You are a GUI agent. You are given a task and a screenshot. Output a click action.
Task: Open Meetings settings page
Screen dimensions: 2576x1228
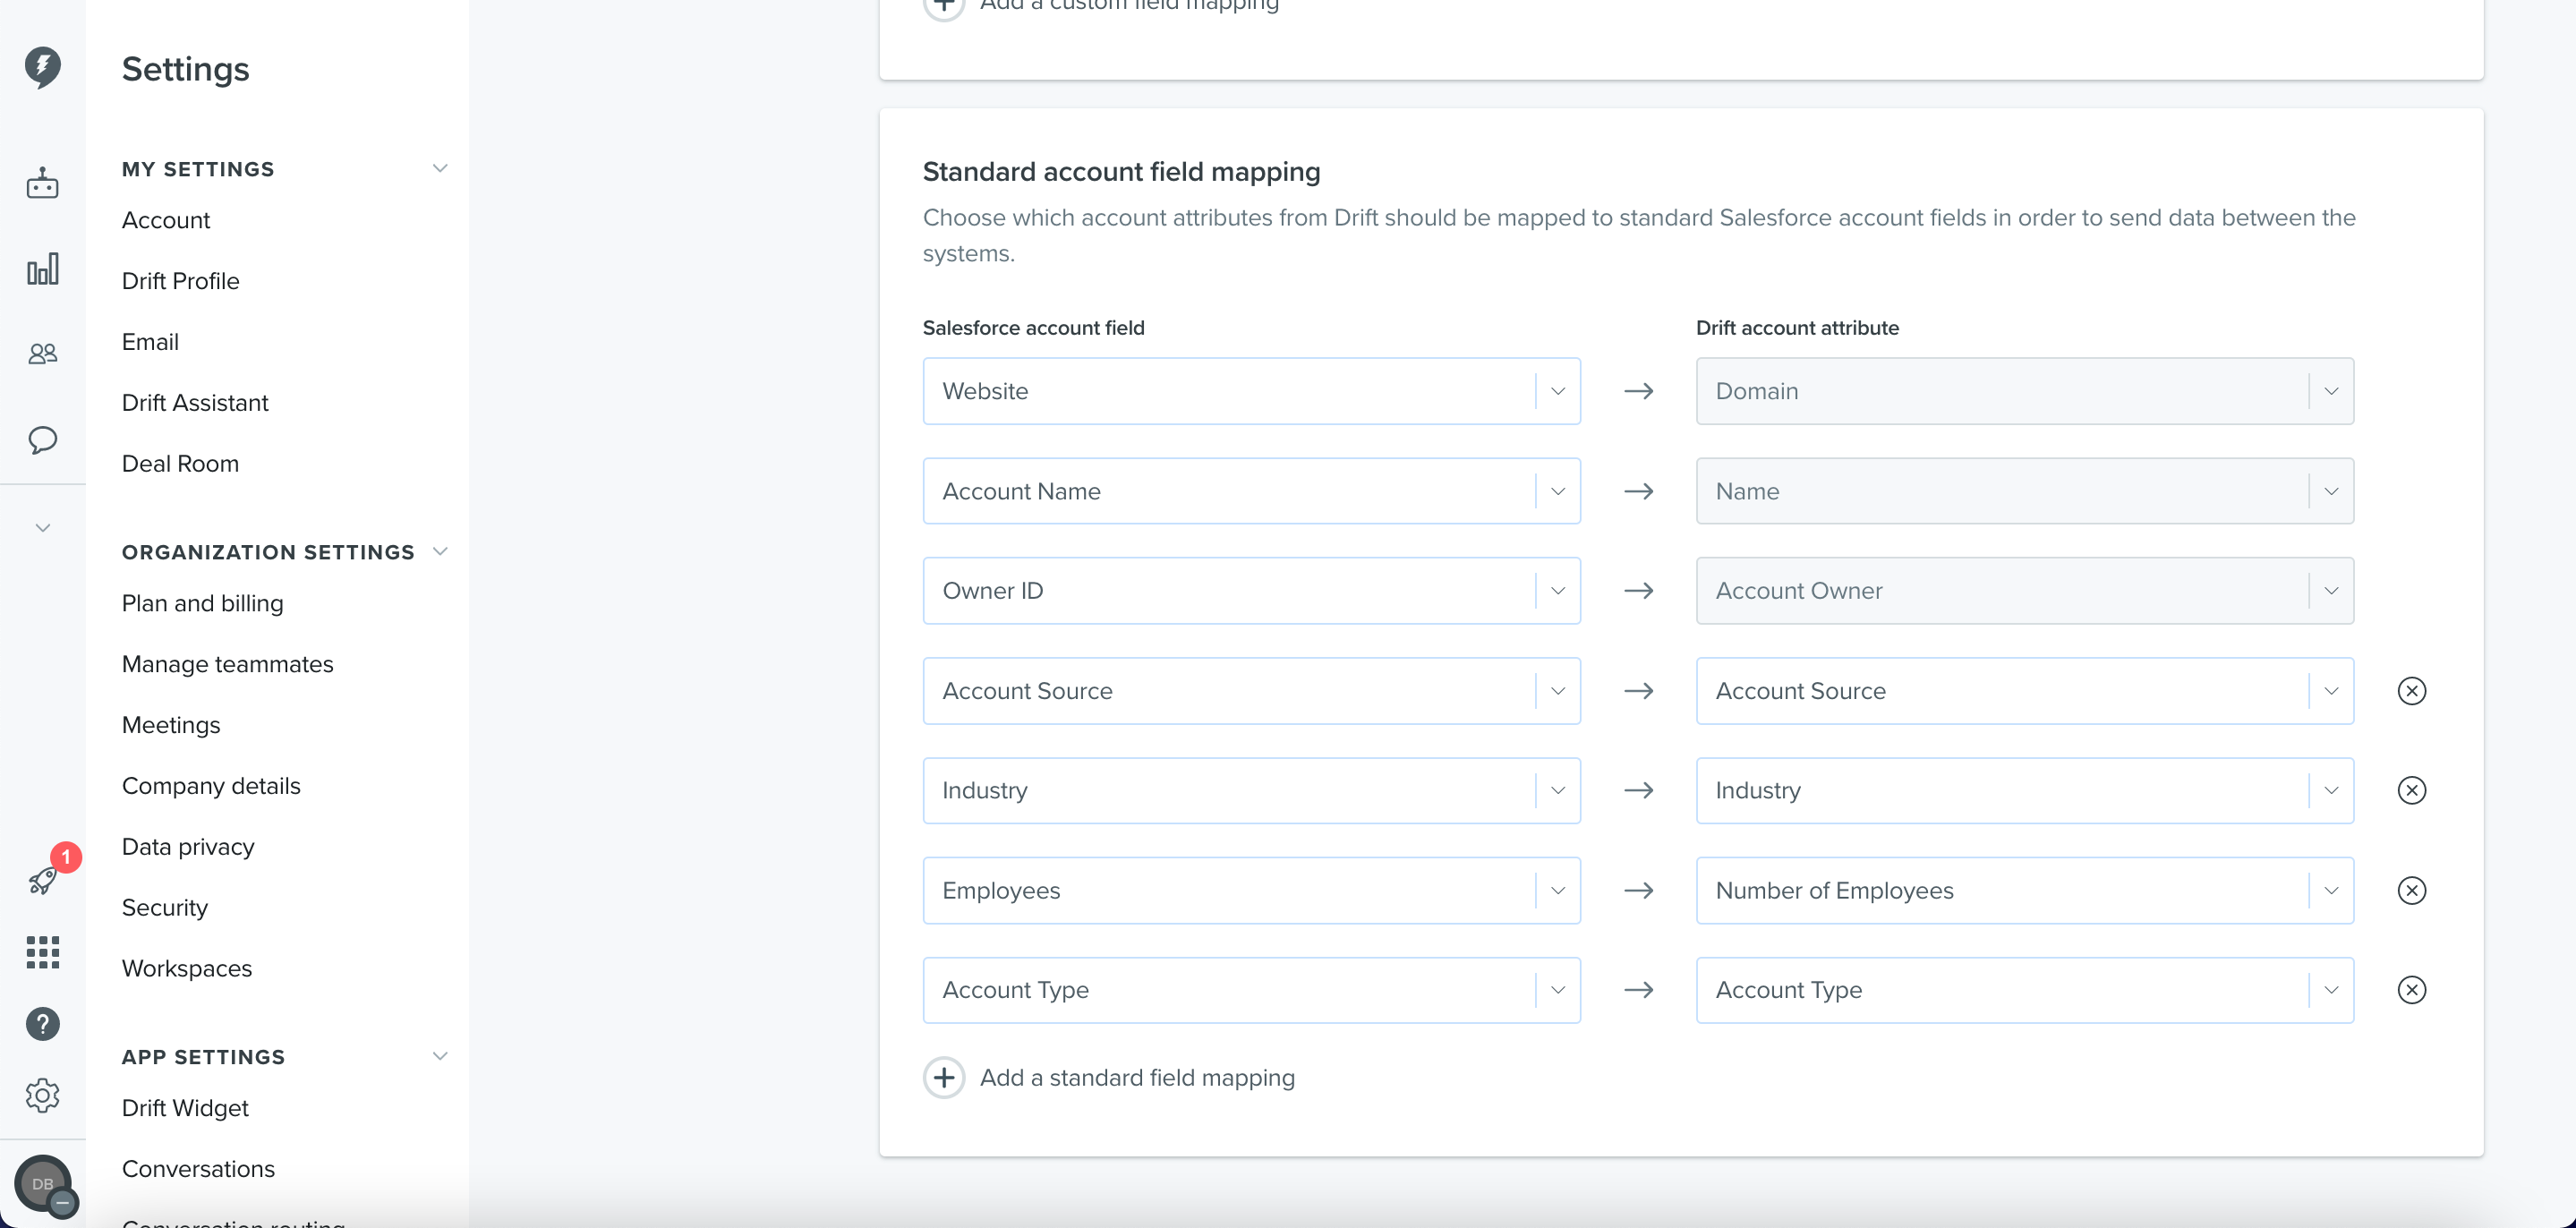(171, 725)
